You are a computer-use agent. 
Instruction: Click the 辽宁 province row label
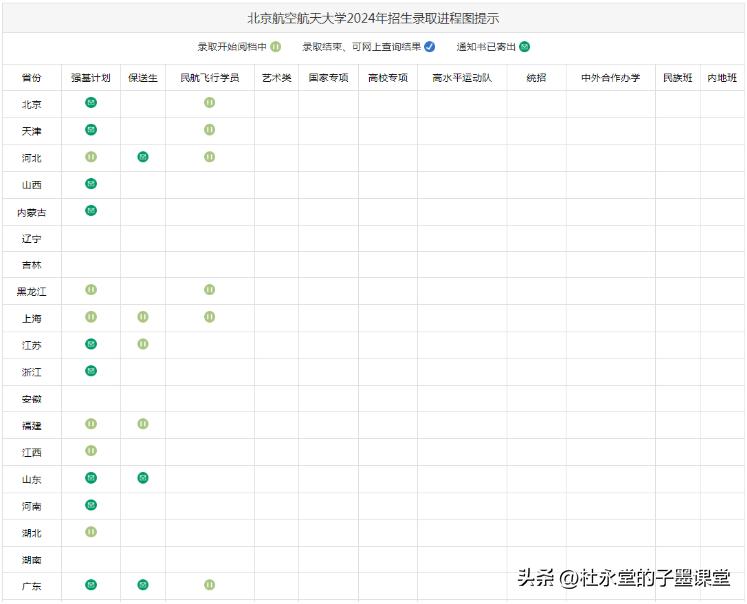click(32, 239)
